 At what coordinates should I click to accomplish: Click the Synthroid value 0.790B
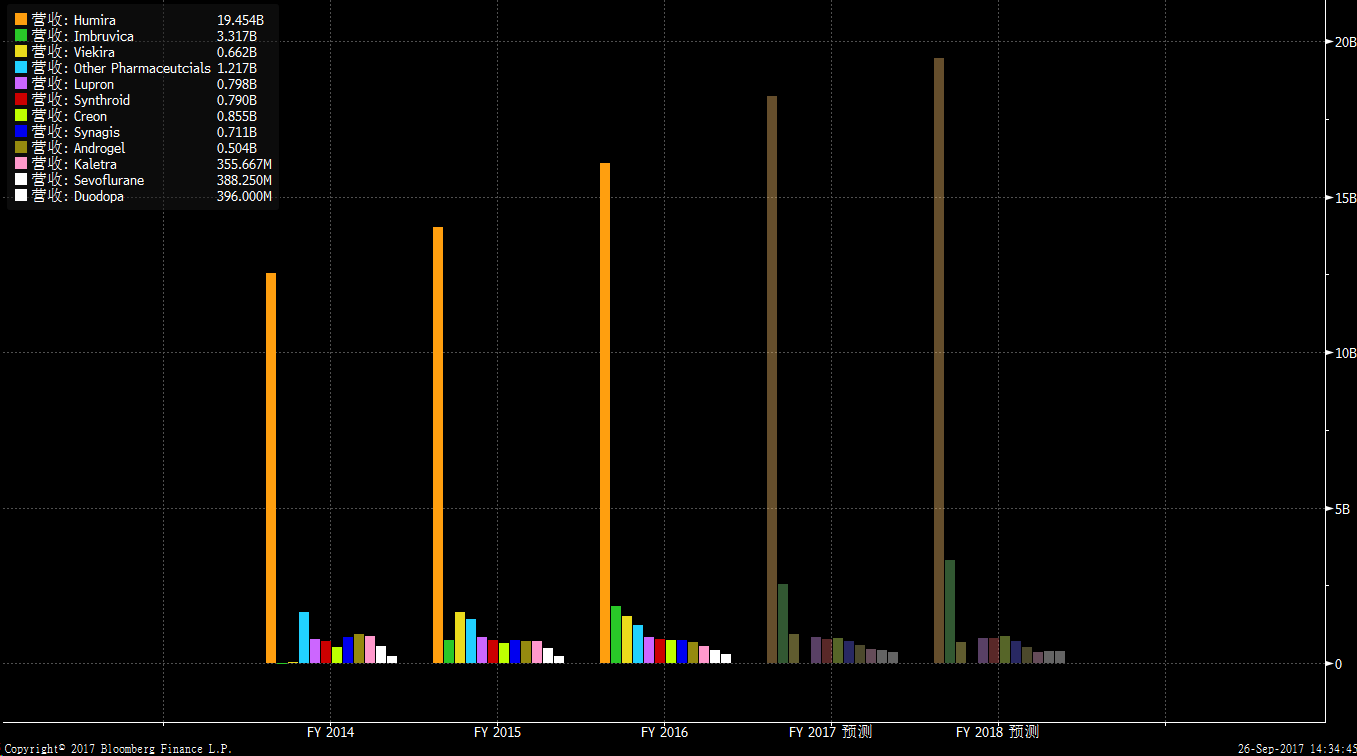(x=237, y=100)
